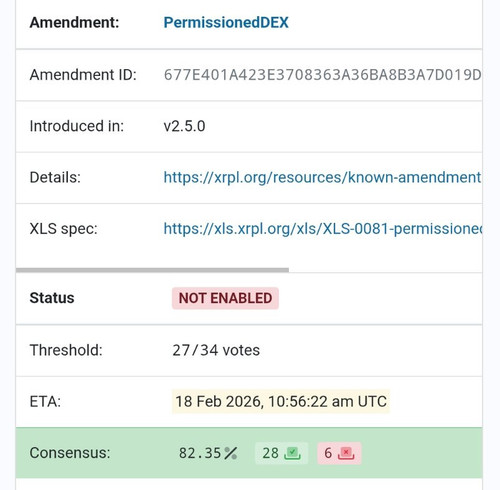500x490 pixels.
Task: Open the xrpl.org known-amendments details link
Action: (322, 177)
